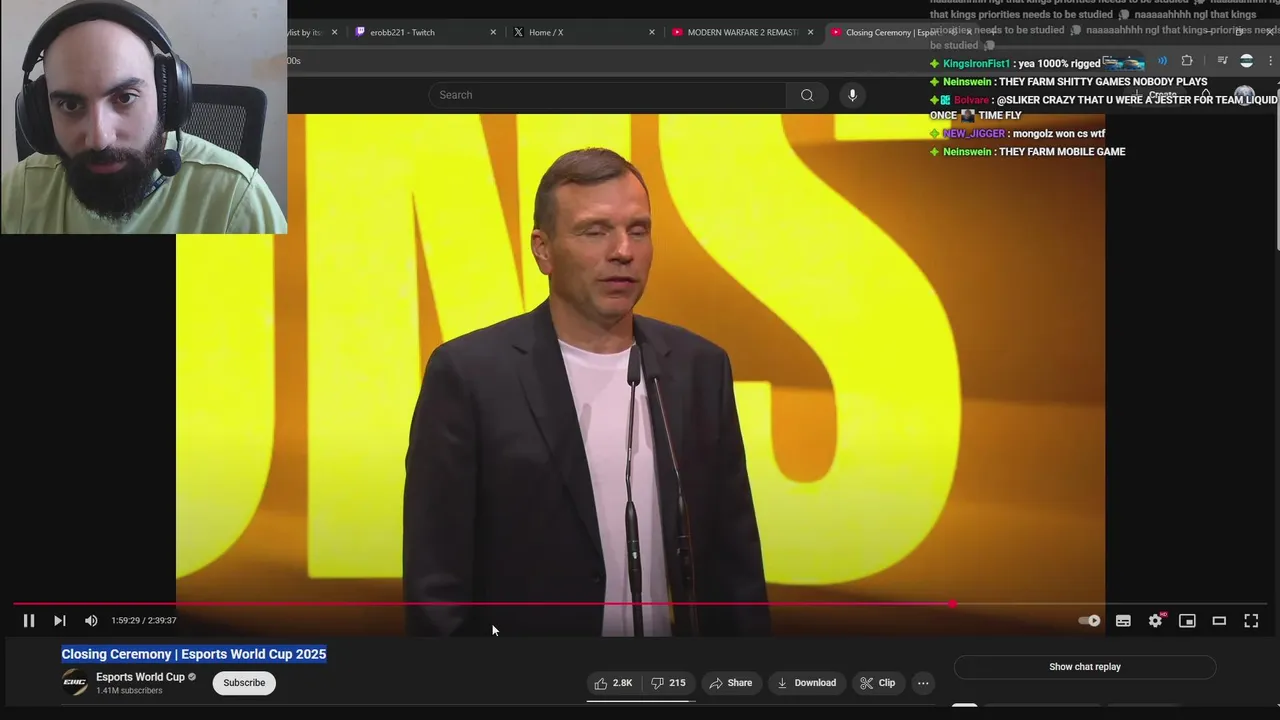1280x720 pixels.
Task: Click the 1:59:29 / 2:39:37 time display
Action: [144, 621]
